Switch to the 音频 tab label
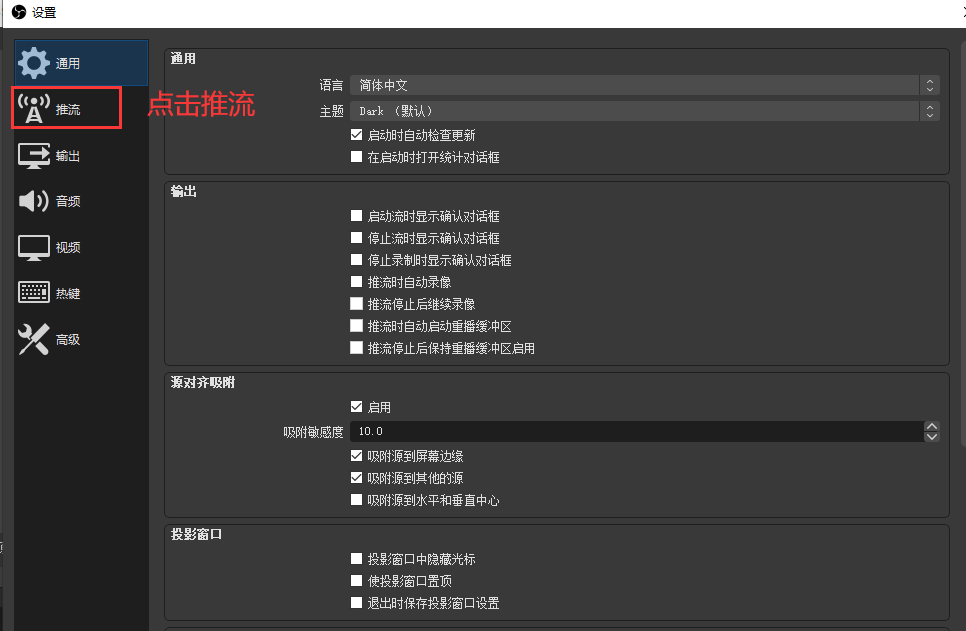 tap(68, 202)
